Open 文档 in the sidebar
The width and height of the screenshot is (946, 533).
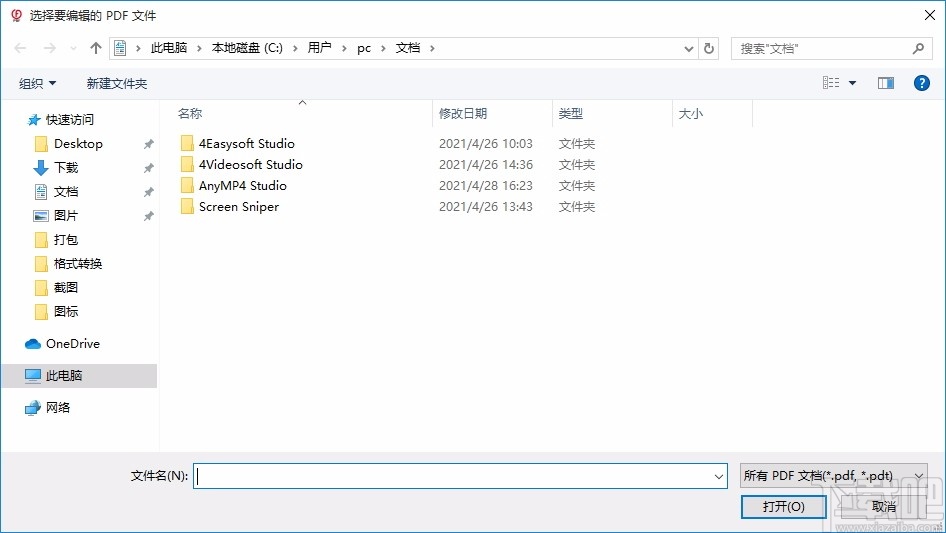[x=66, y=192]
